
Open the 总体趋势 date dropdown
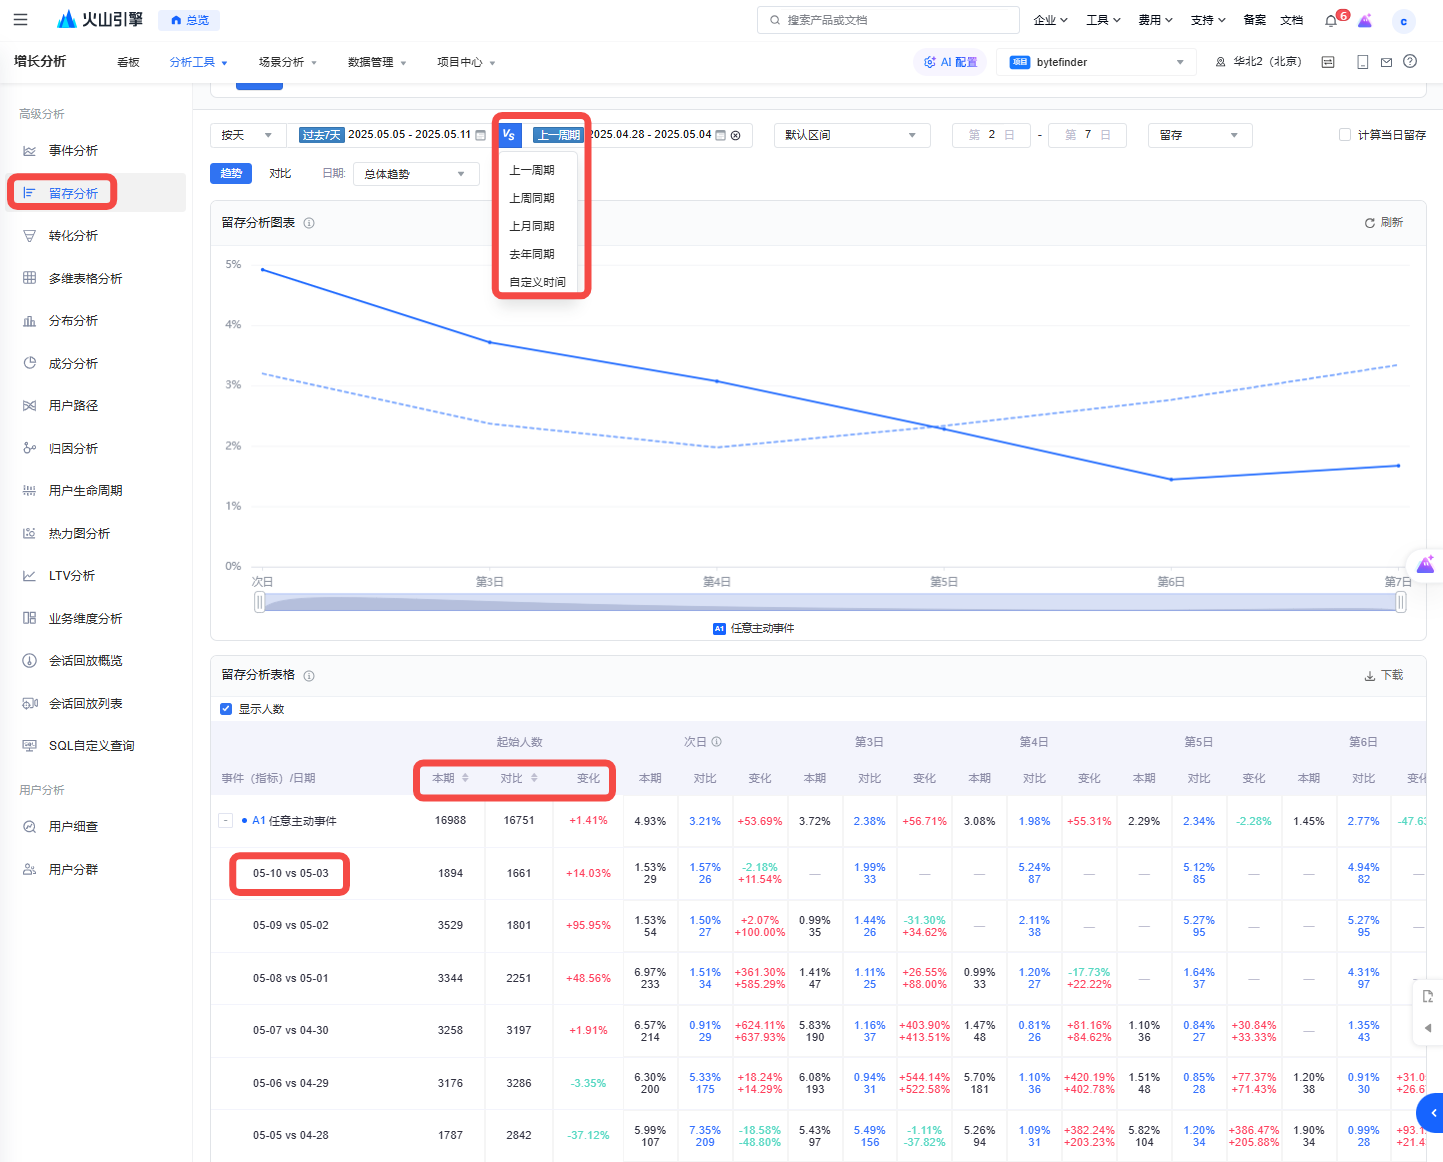pyautogui.click(x=416, y=174)
